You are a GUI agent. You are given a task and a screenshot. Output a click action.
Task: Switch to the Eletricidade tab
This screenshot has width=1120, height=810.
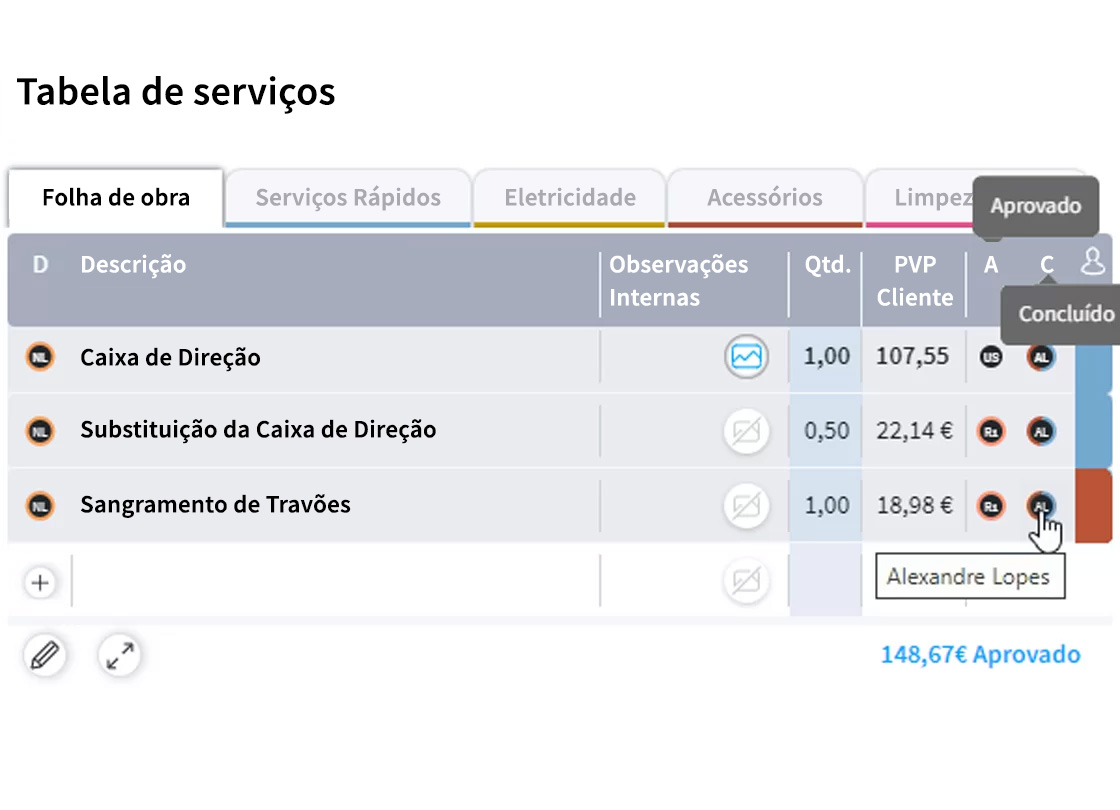pos(568,197)
